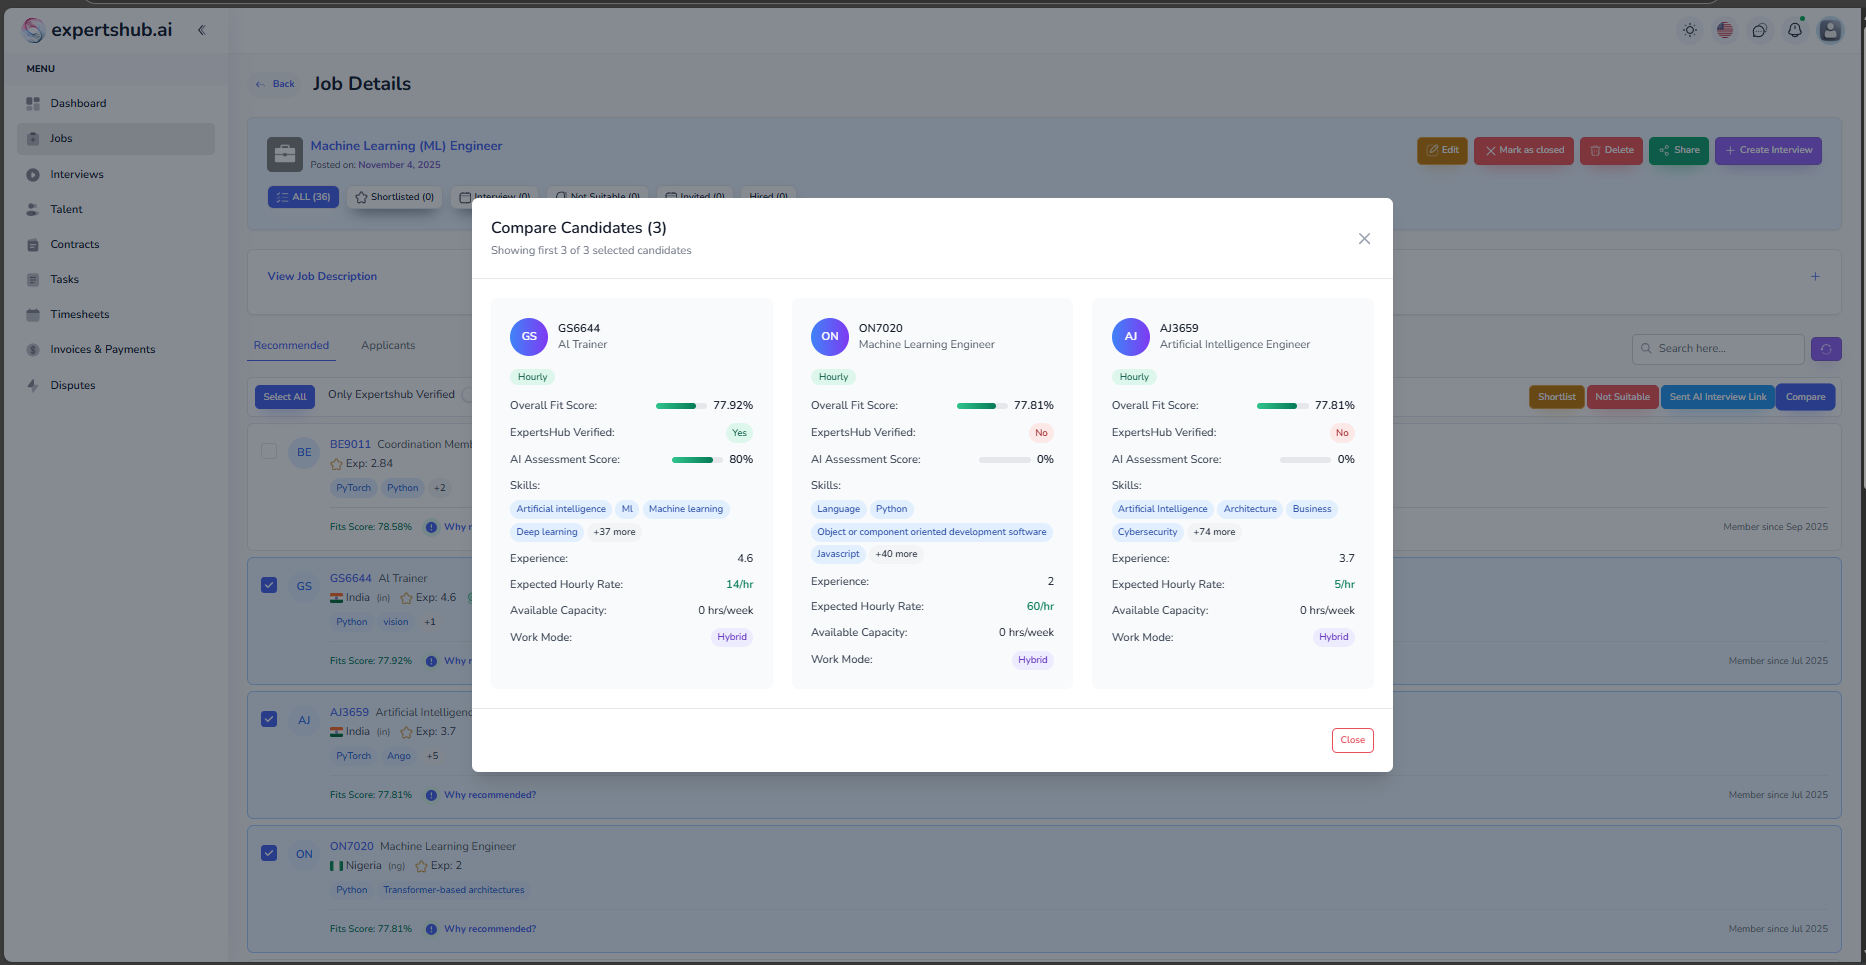Screen dimensions: 1866x965
Task: Click Delete job button
Action: [1611, 151]
